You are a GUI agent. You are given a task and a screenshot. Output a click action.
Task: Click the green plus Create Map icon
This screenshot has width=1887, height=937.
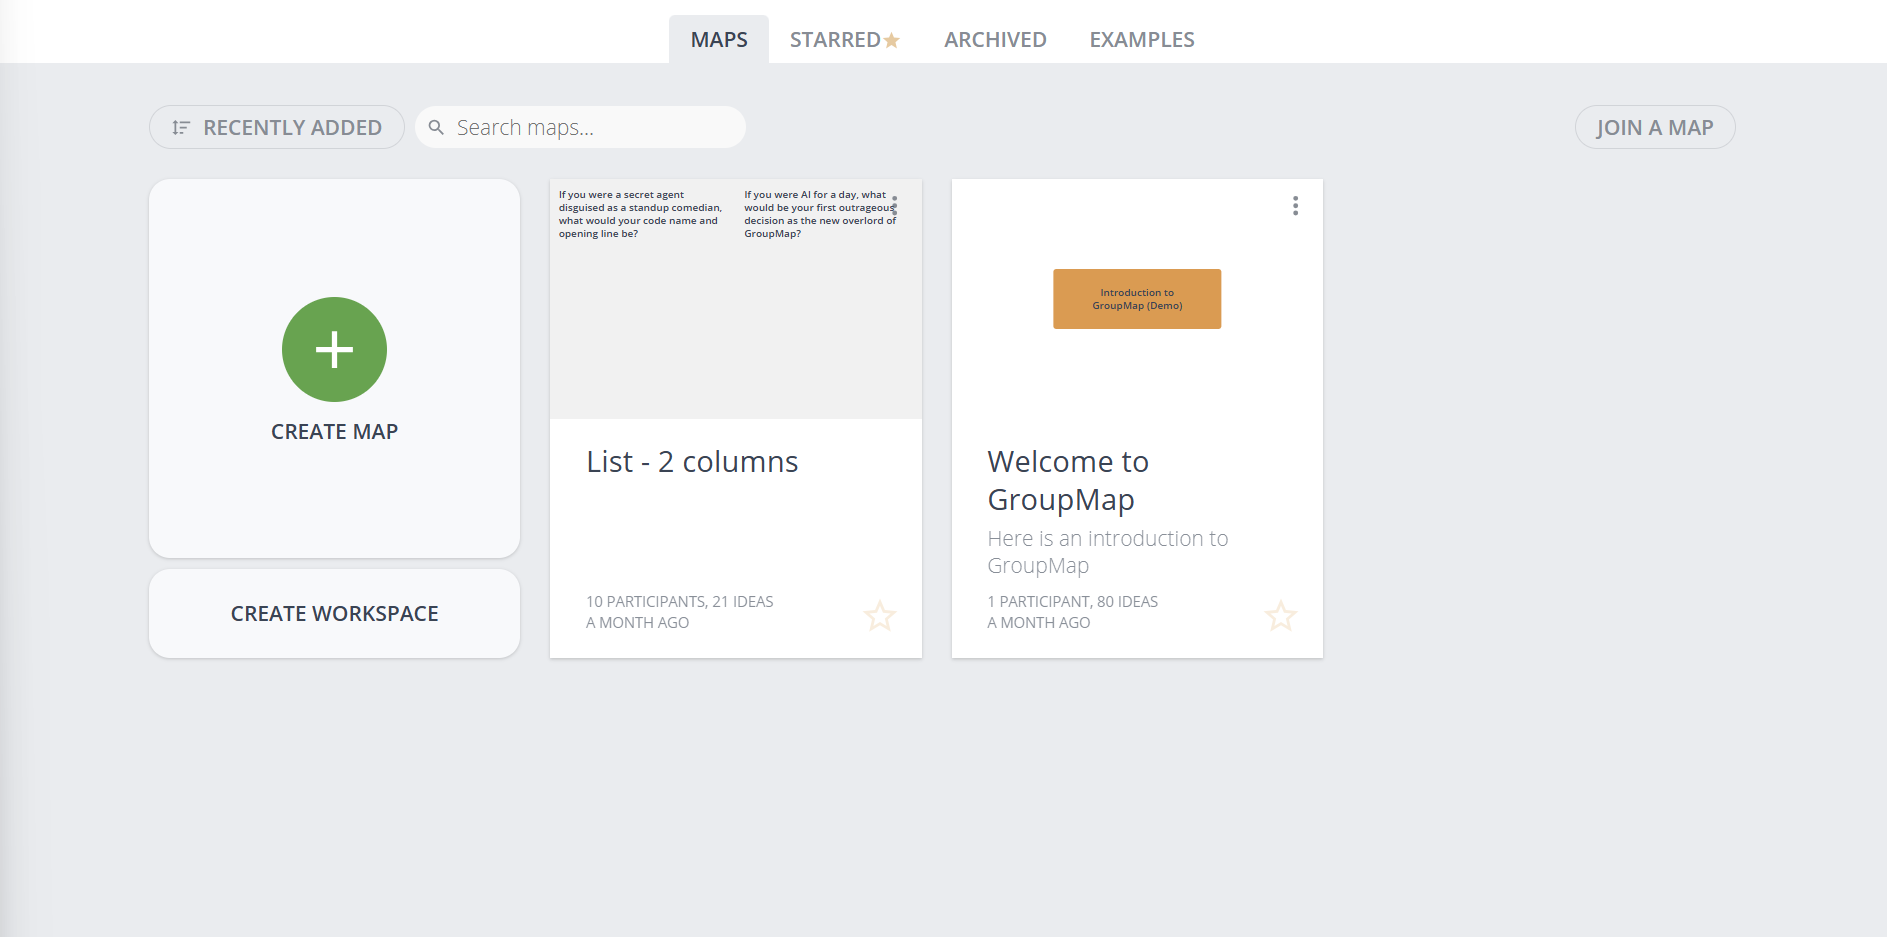tap(334, 349)
